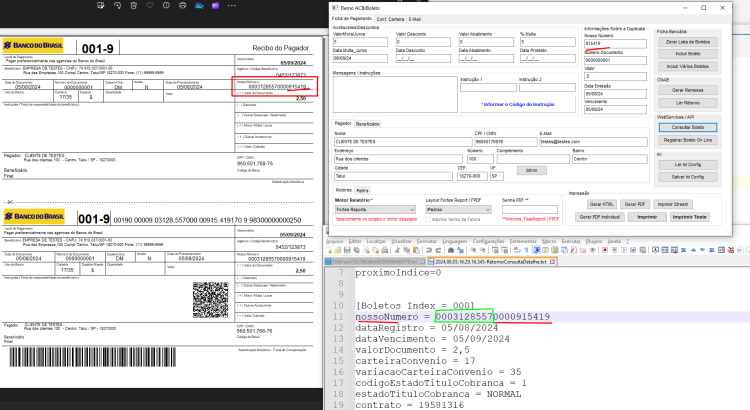
Task: Click the Imprimir Stream button
Action: [x=673, y=204]
